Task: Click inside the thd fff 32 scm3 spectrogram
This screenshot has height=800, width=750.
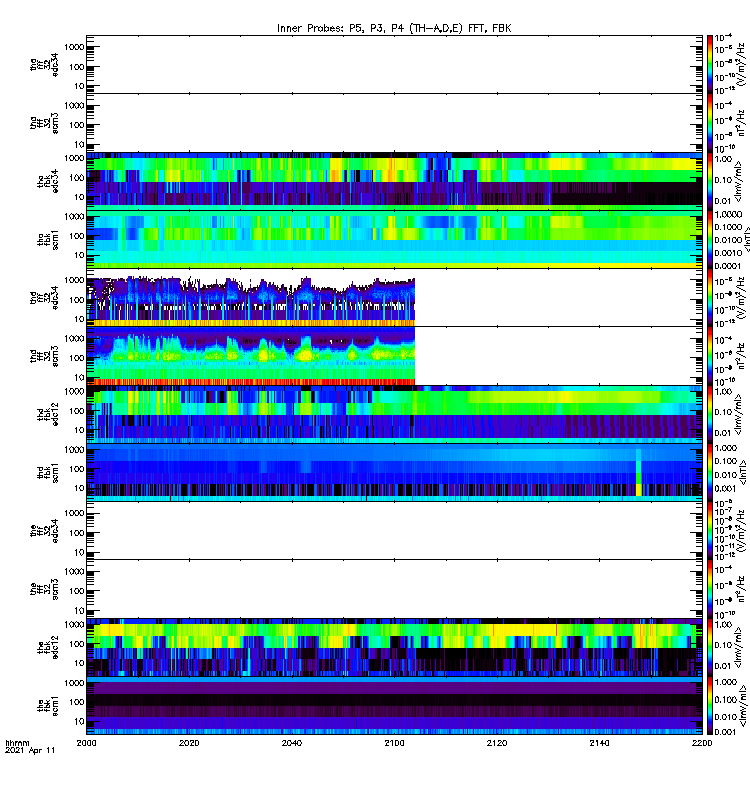Action: (x=251, y=356)
